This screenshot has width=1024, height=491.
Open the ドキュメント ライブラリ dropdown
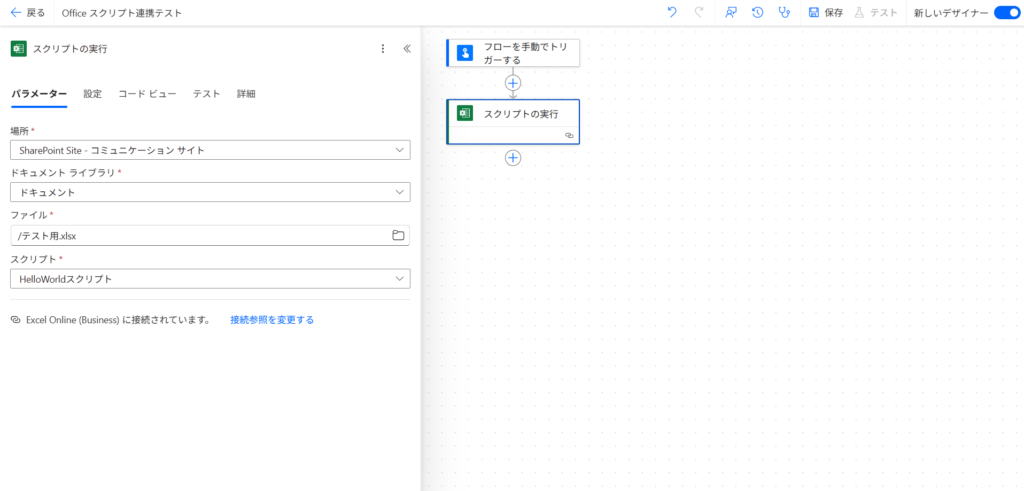pyautogui.click(x=210, y=193)
